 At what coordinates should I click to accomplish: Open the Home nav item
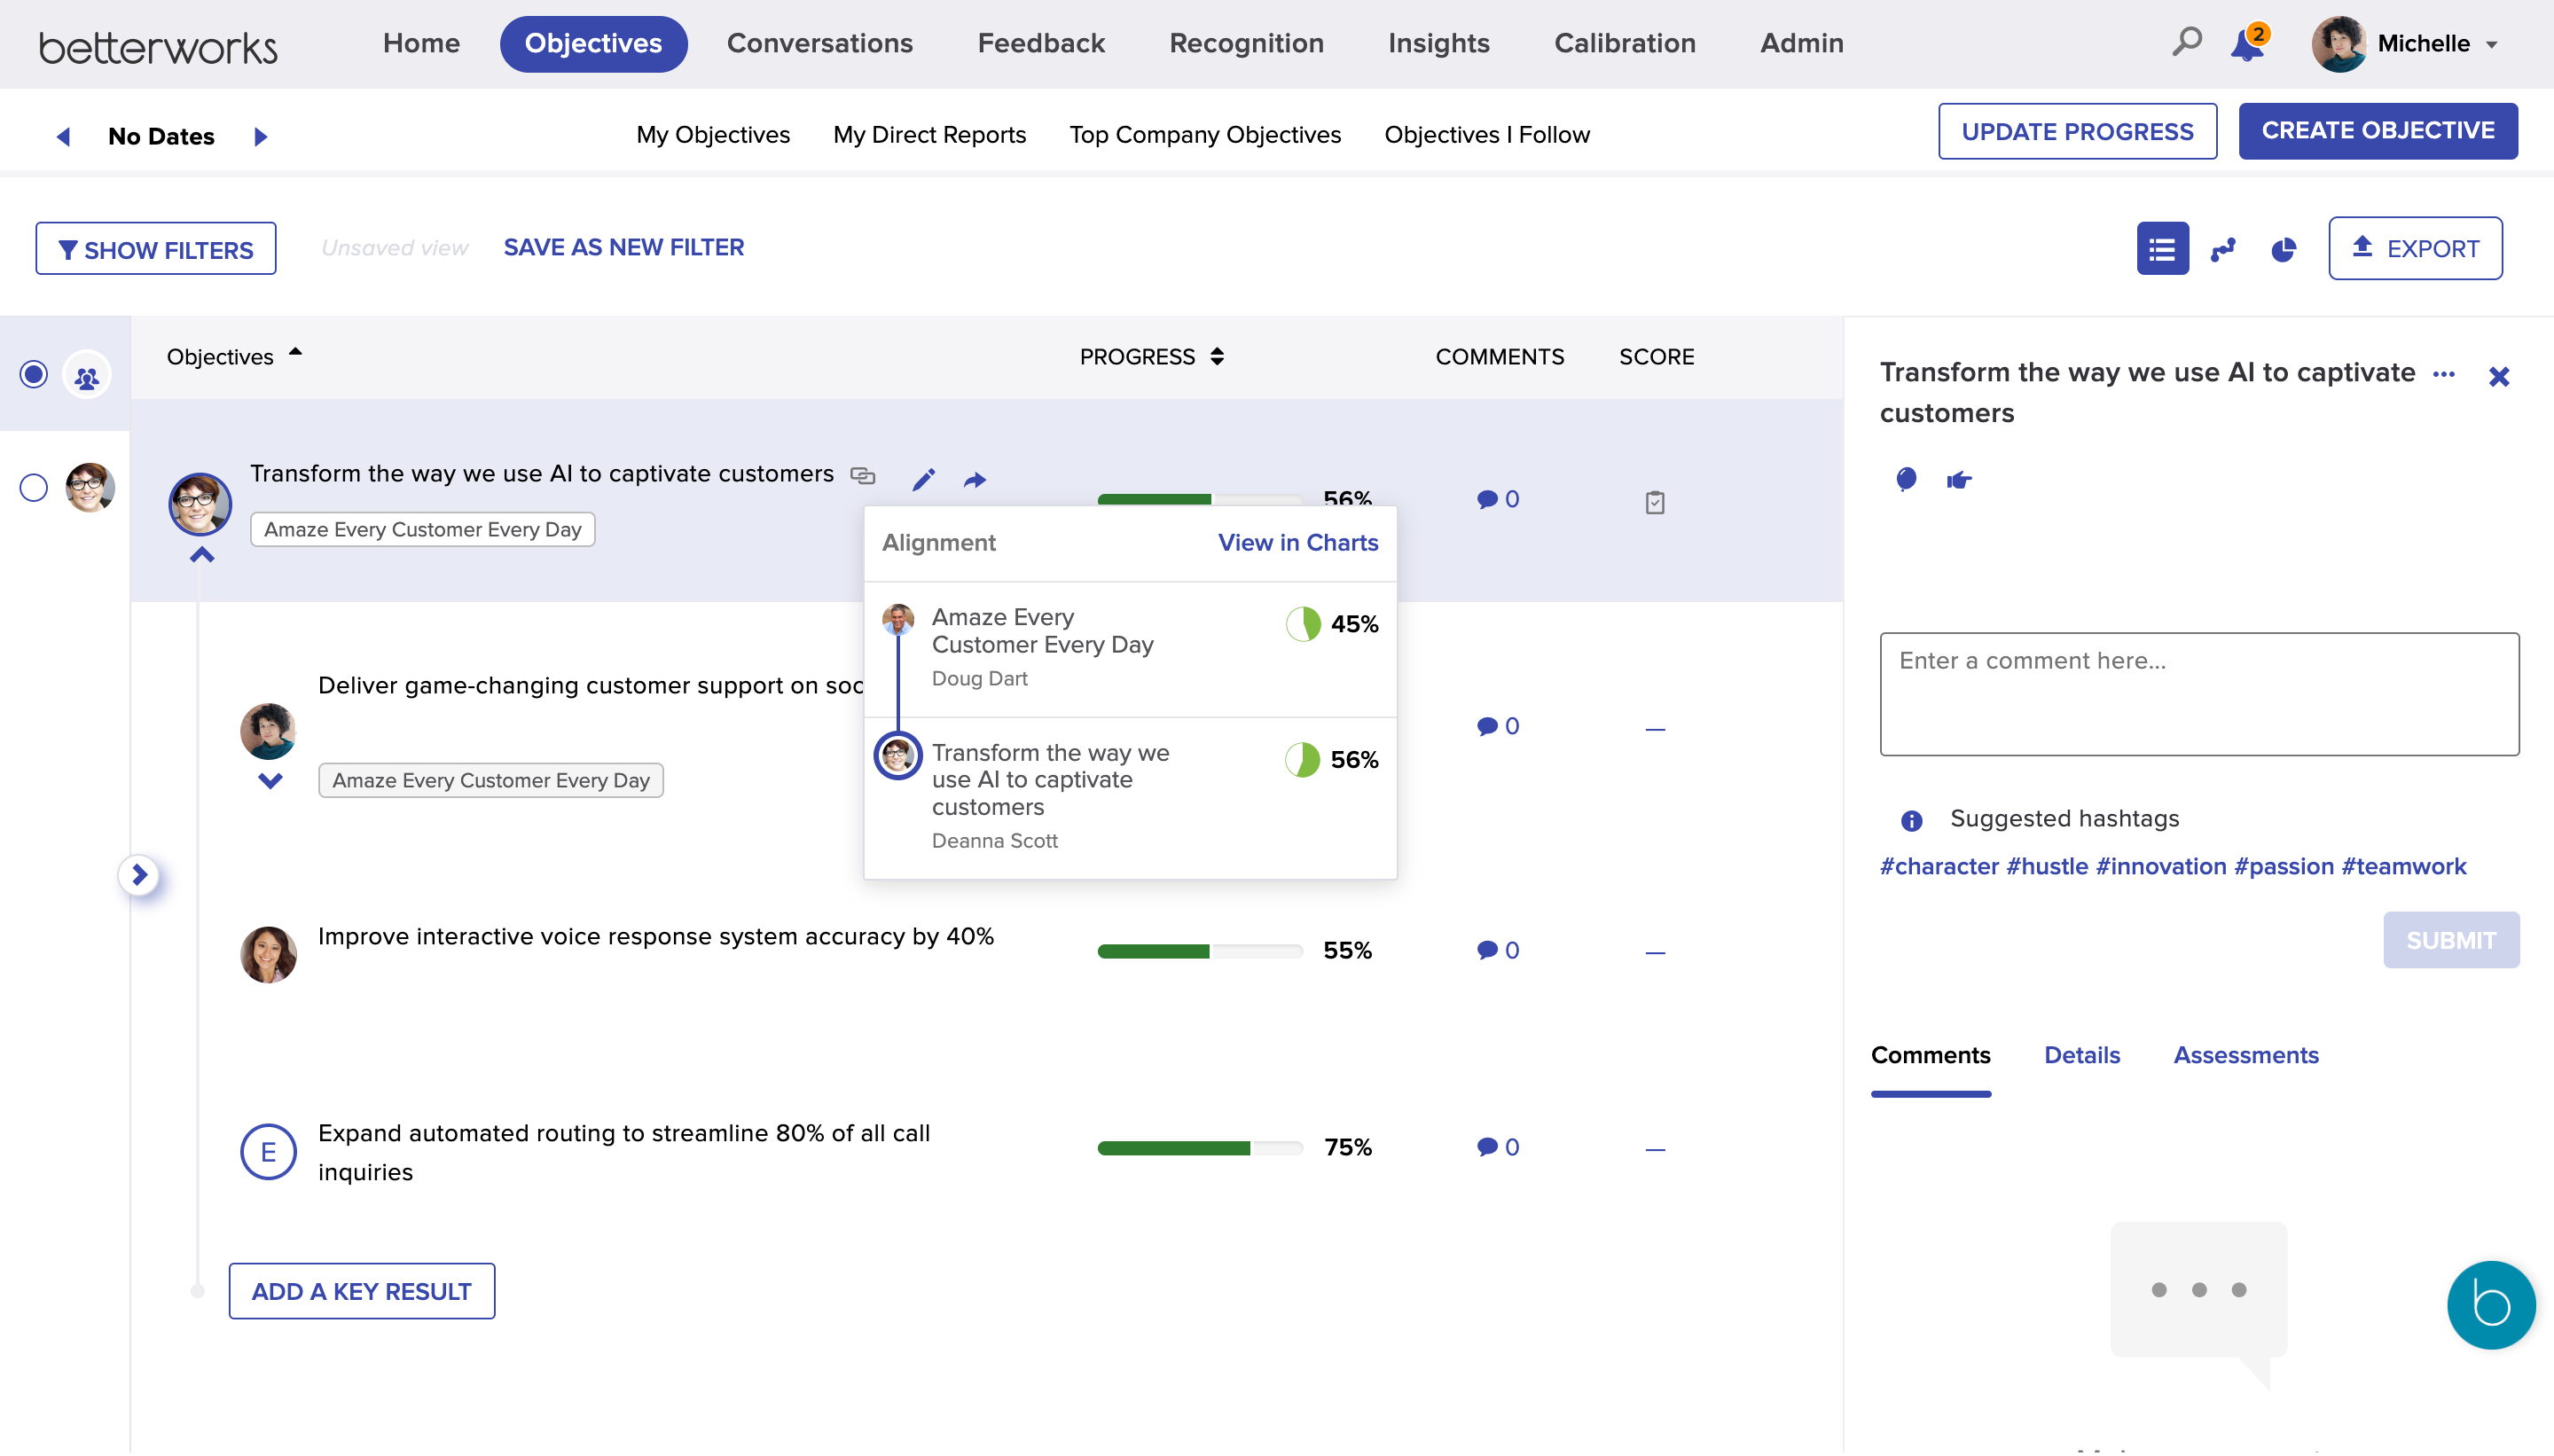click(421, 43)
